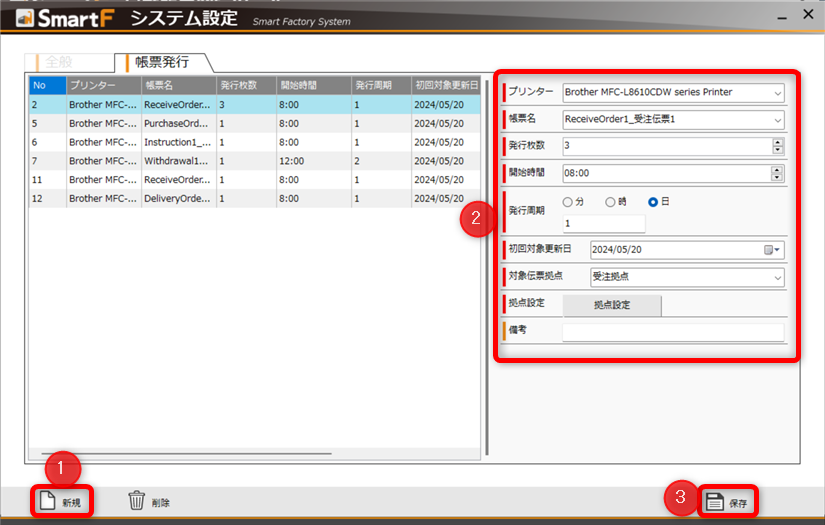Increase 発行枚数 with the up arrow
The width and height of the screenshot is (825, 525).
(x=777, y=142)
